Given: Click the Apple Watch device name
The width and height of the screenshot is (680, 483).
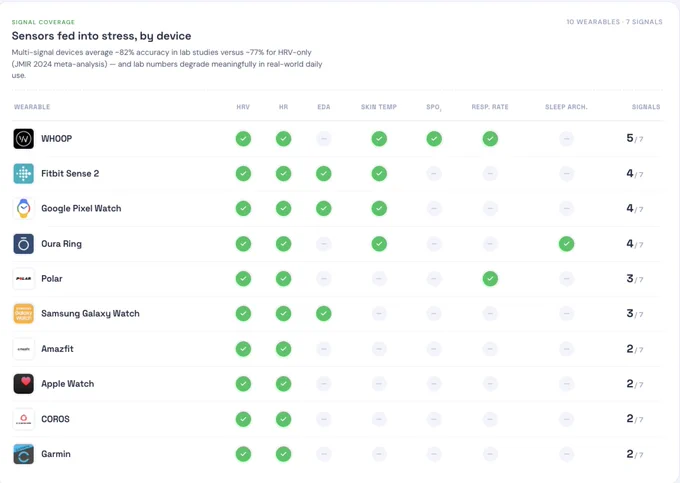Looking at the screenshot, I should [x=68, y=384].
